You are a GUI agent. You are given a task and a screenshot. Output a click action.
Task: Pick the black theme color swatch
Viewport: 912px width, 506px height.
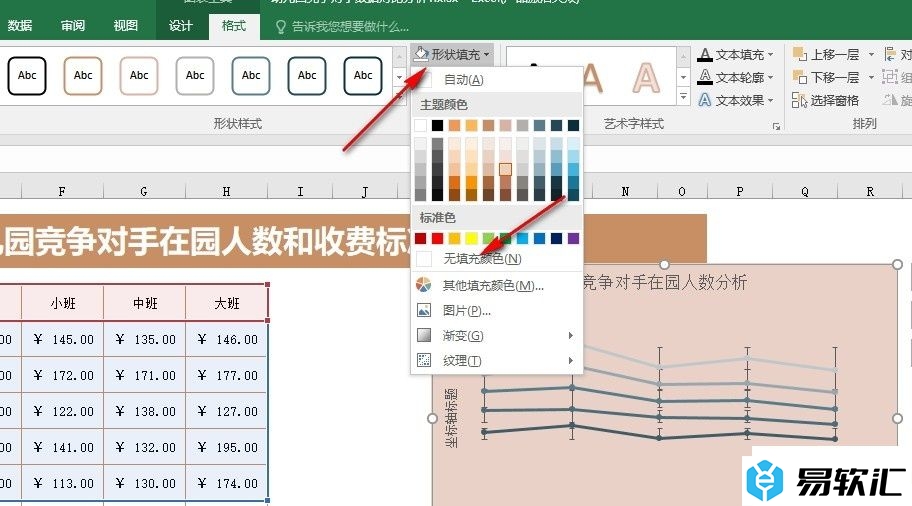(x=437, y=125)
